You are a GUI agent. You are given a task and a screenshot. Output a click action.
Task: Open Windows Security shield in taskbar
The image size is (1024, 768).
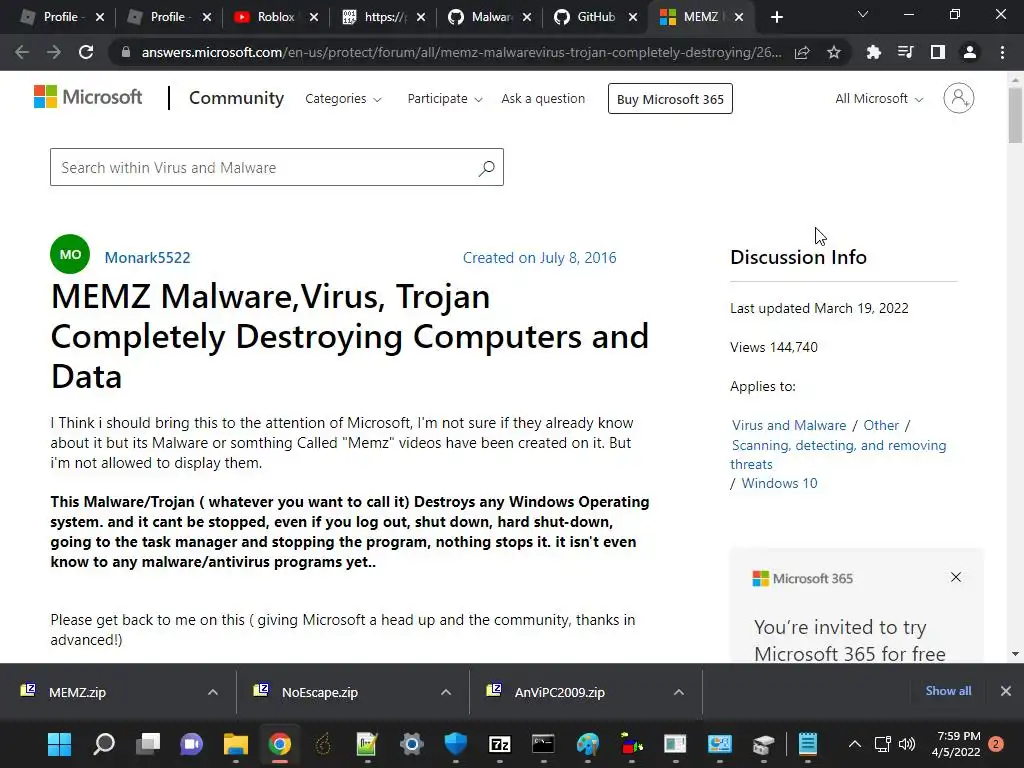point(456,744)
